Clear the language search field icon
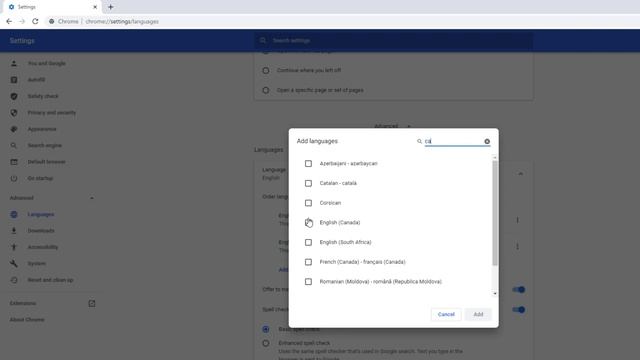 (x=487, y=141)
